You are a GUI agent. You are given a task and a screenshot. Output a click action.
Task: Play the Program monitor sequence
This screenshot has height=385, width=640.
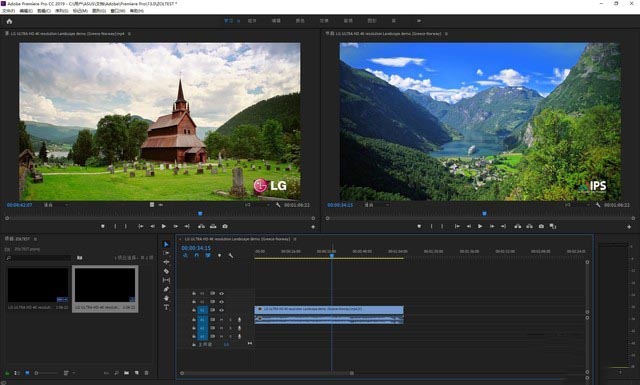coord(480,226)
